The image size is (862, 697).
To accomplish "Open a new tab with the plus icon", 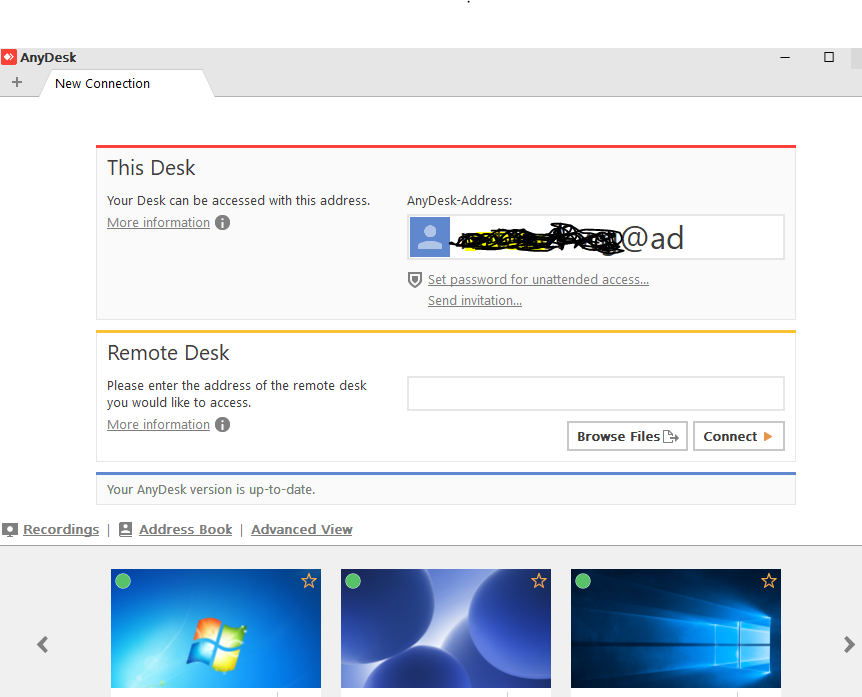I will tap(17, 82).
